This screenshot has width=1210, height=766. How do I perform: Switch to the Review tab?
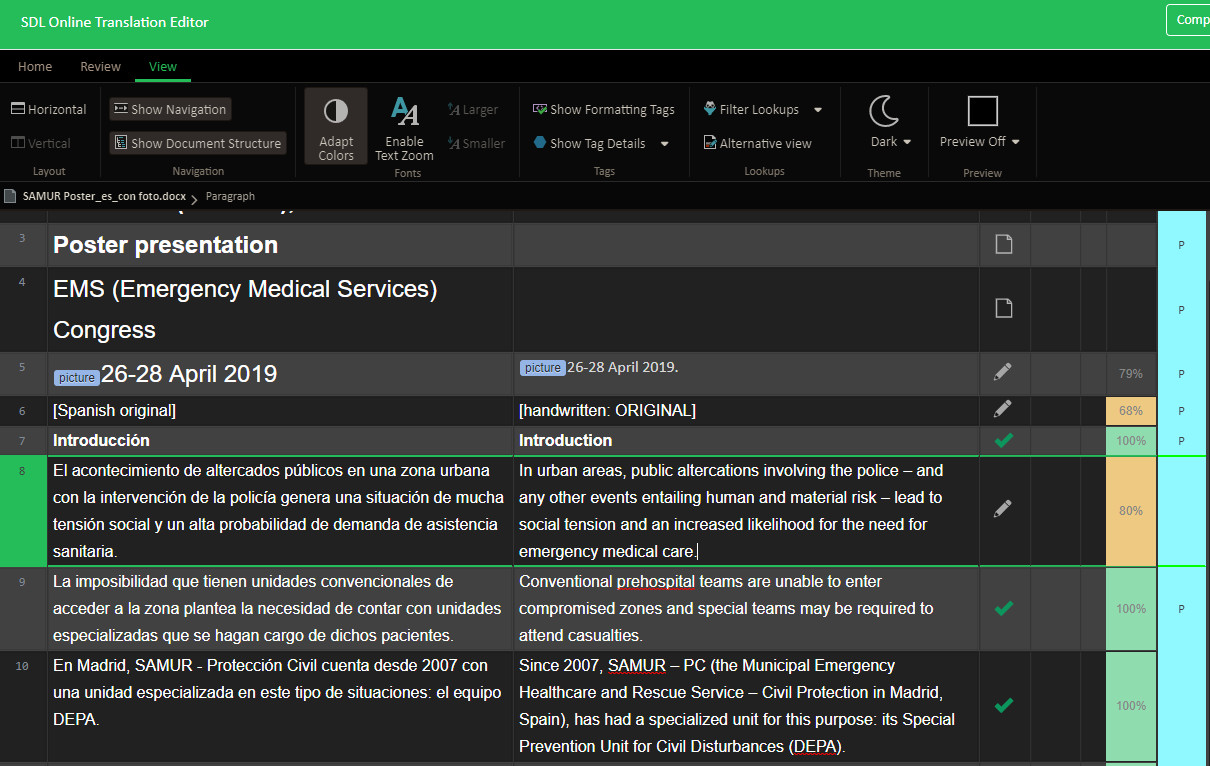click(x=100, y=66)
